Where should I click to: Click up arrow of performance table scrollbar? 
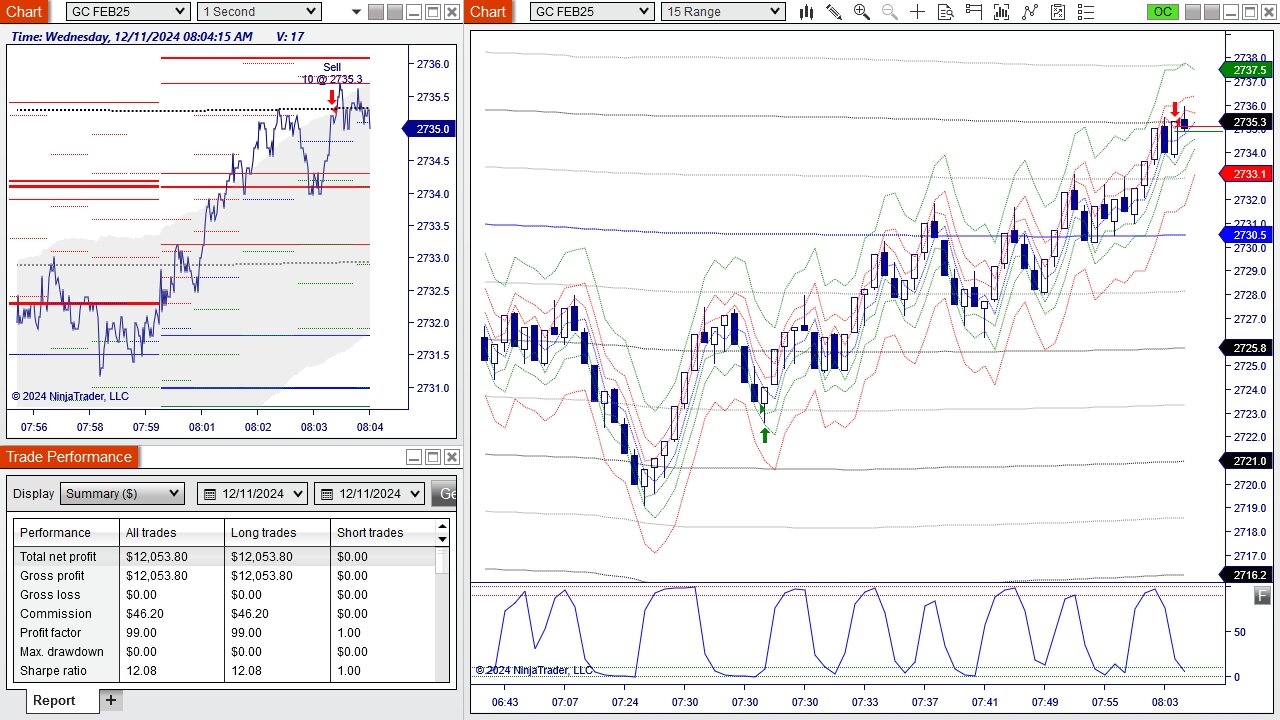(442, 526)
